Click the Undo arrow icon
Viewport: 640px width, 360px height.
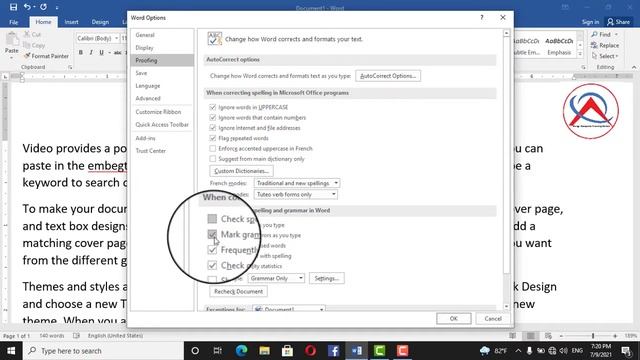click(x=27, y=7)
